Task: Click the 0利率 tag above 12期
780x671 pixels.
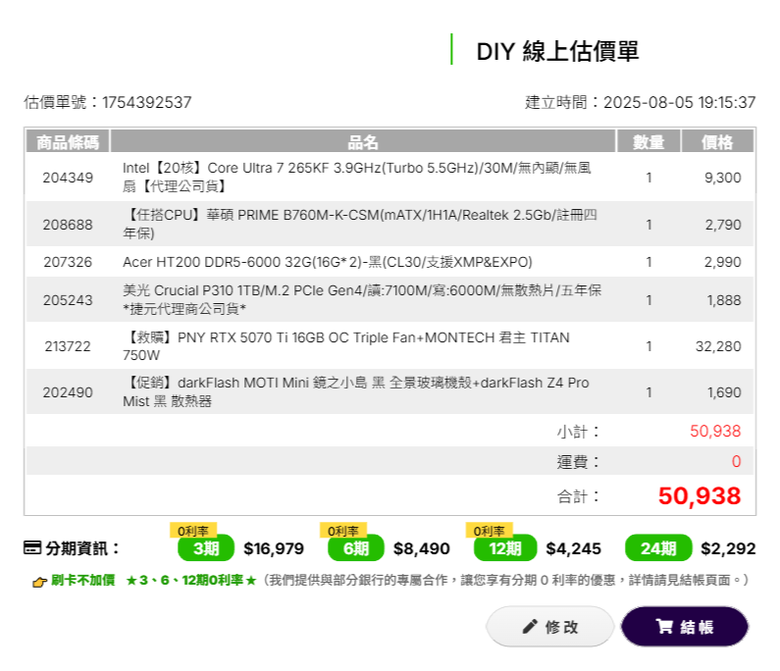Action: coord(489,531)
